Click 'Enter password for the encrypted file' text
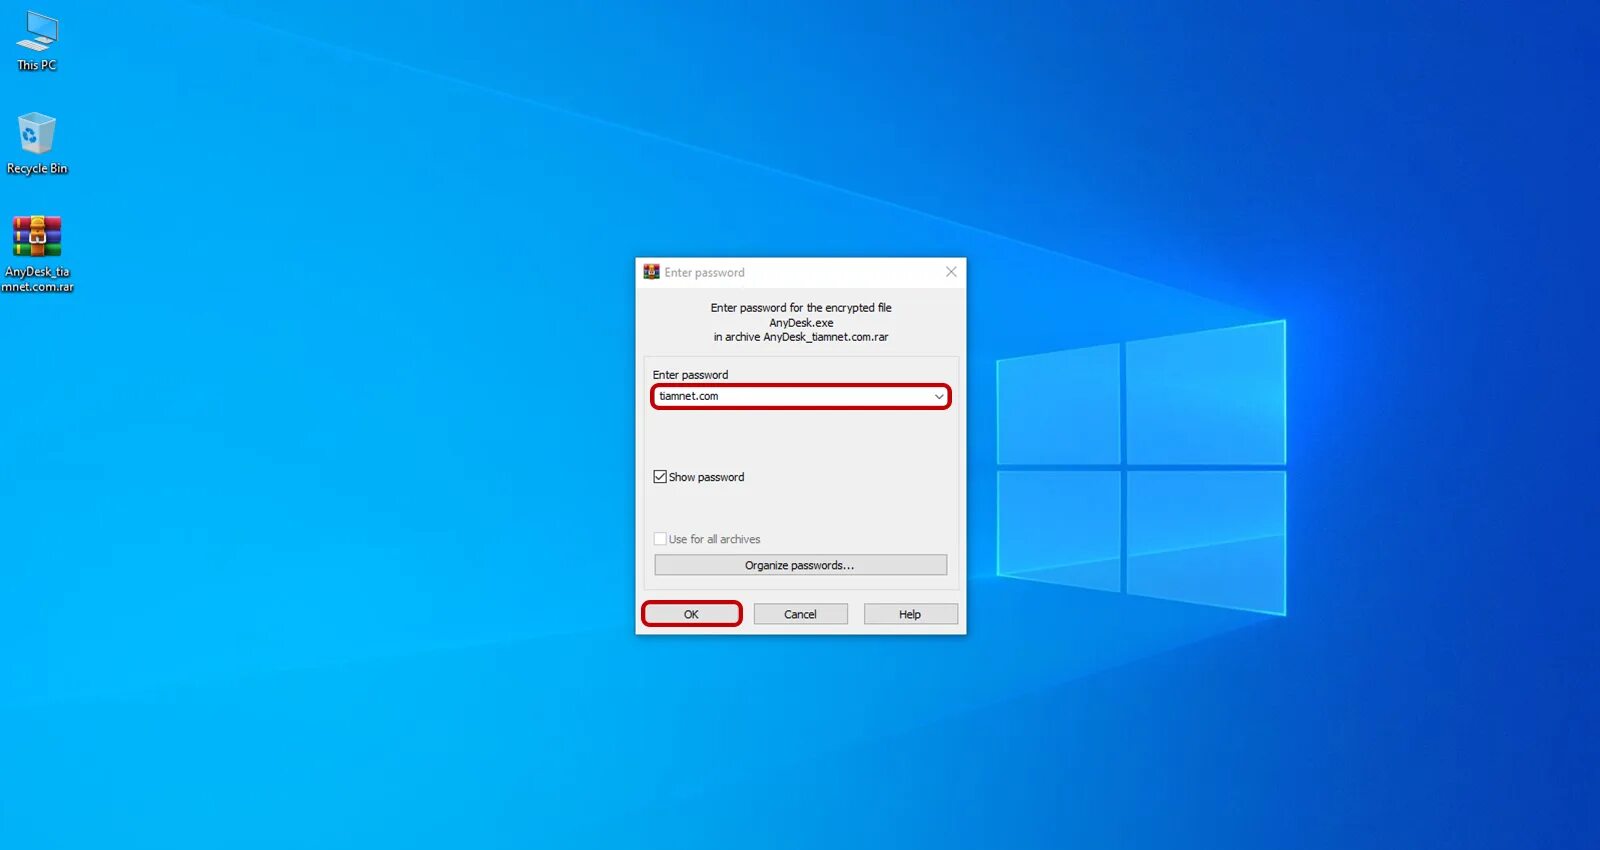Screen dimensions: 1600x850 pos(801,308)
